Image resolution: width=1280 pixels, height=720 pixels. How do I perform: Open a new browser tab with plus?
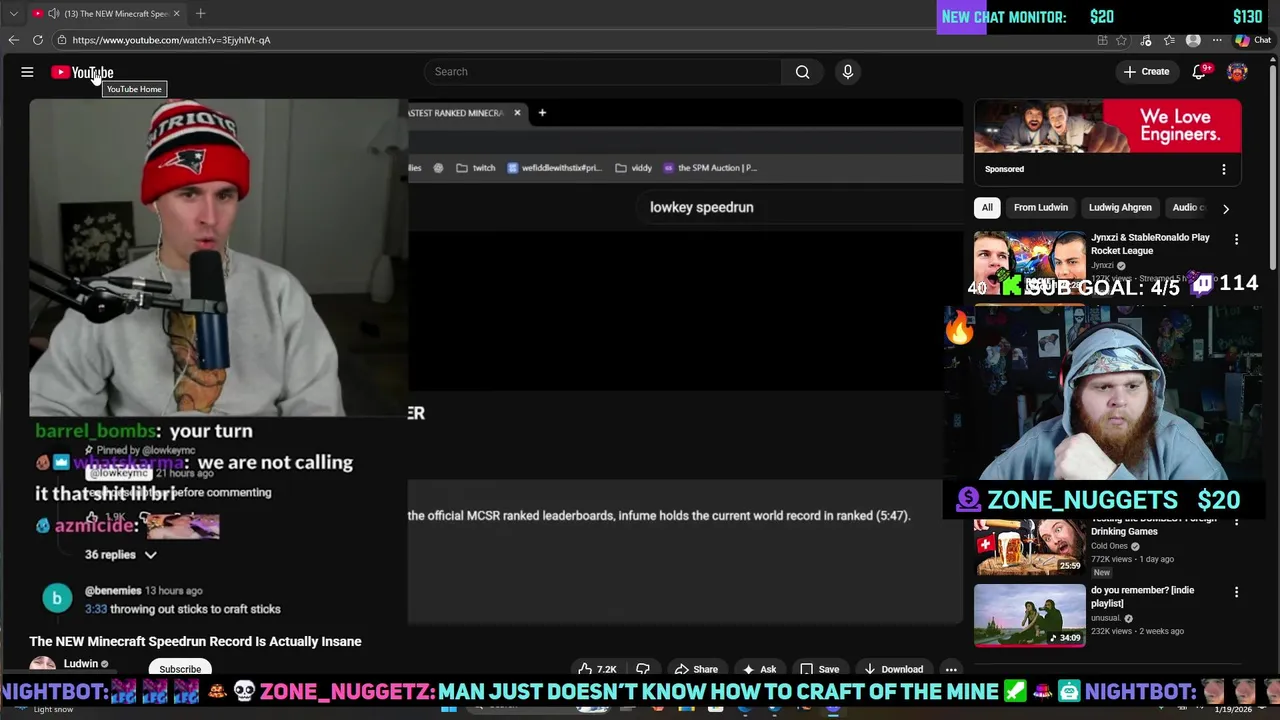tap(200, 14)
